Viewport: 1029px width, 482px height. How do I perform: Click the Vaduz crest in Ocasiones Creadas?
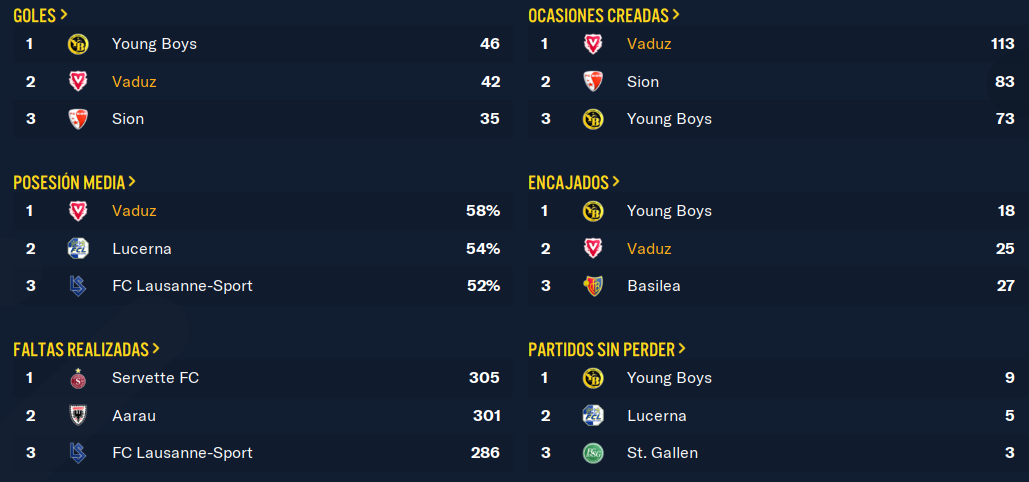tap(593, 44)
